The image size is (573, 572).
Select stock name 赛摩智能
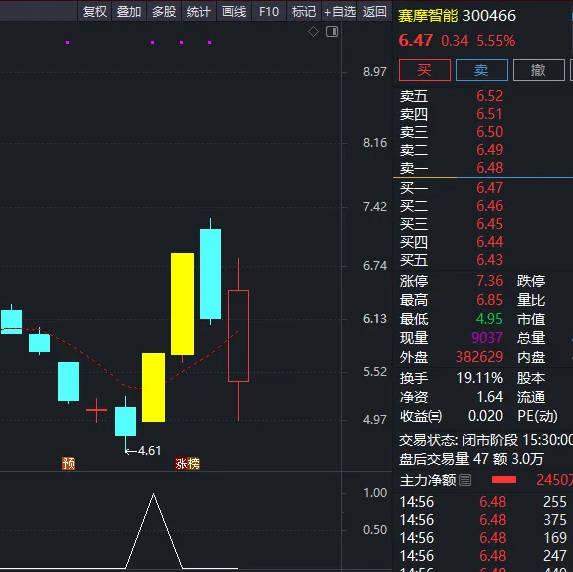428,16
